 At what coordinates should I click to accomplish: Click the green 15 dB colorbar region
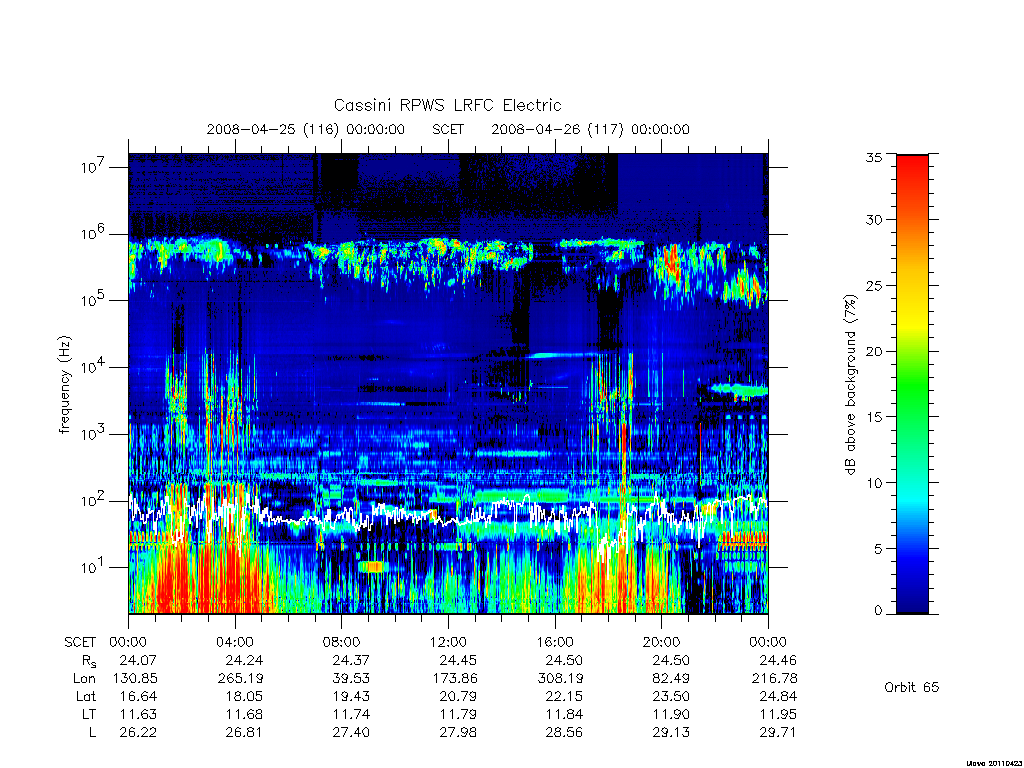(x=912, y=417)
